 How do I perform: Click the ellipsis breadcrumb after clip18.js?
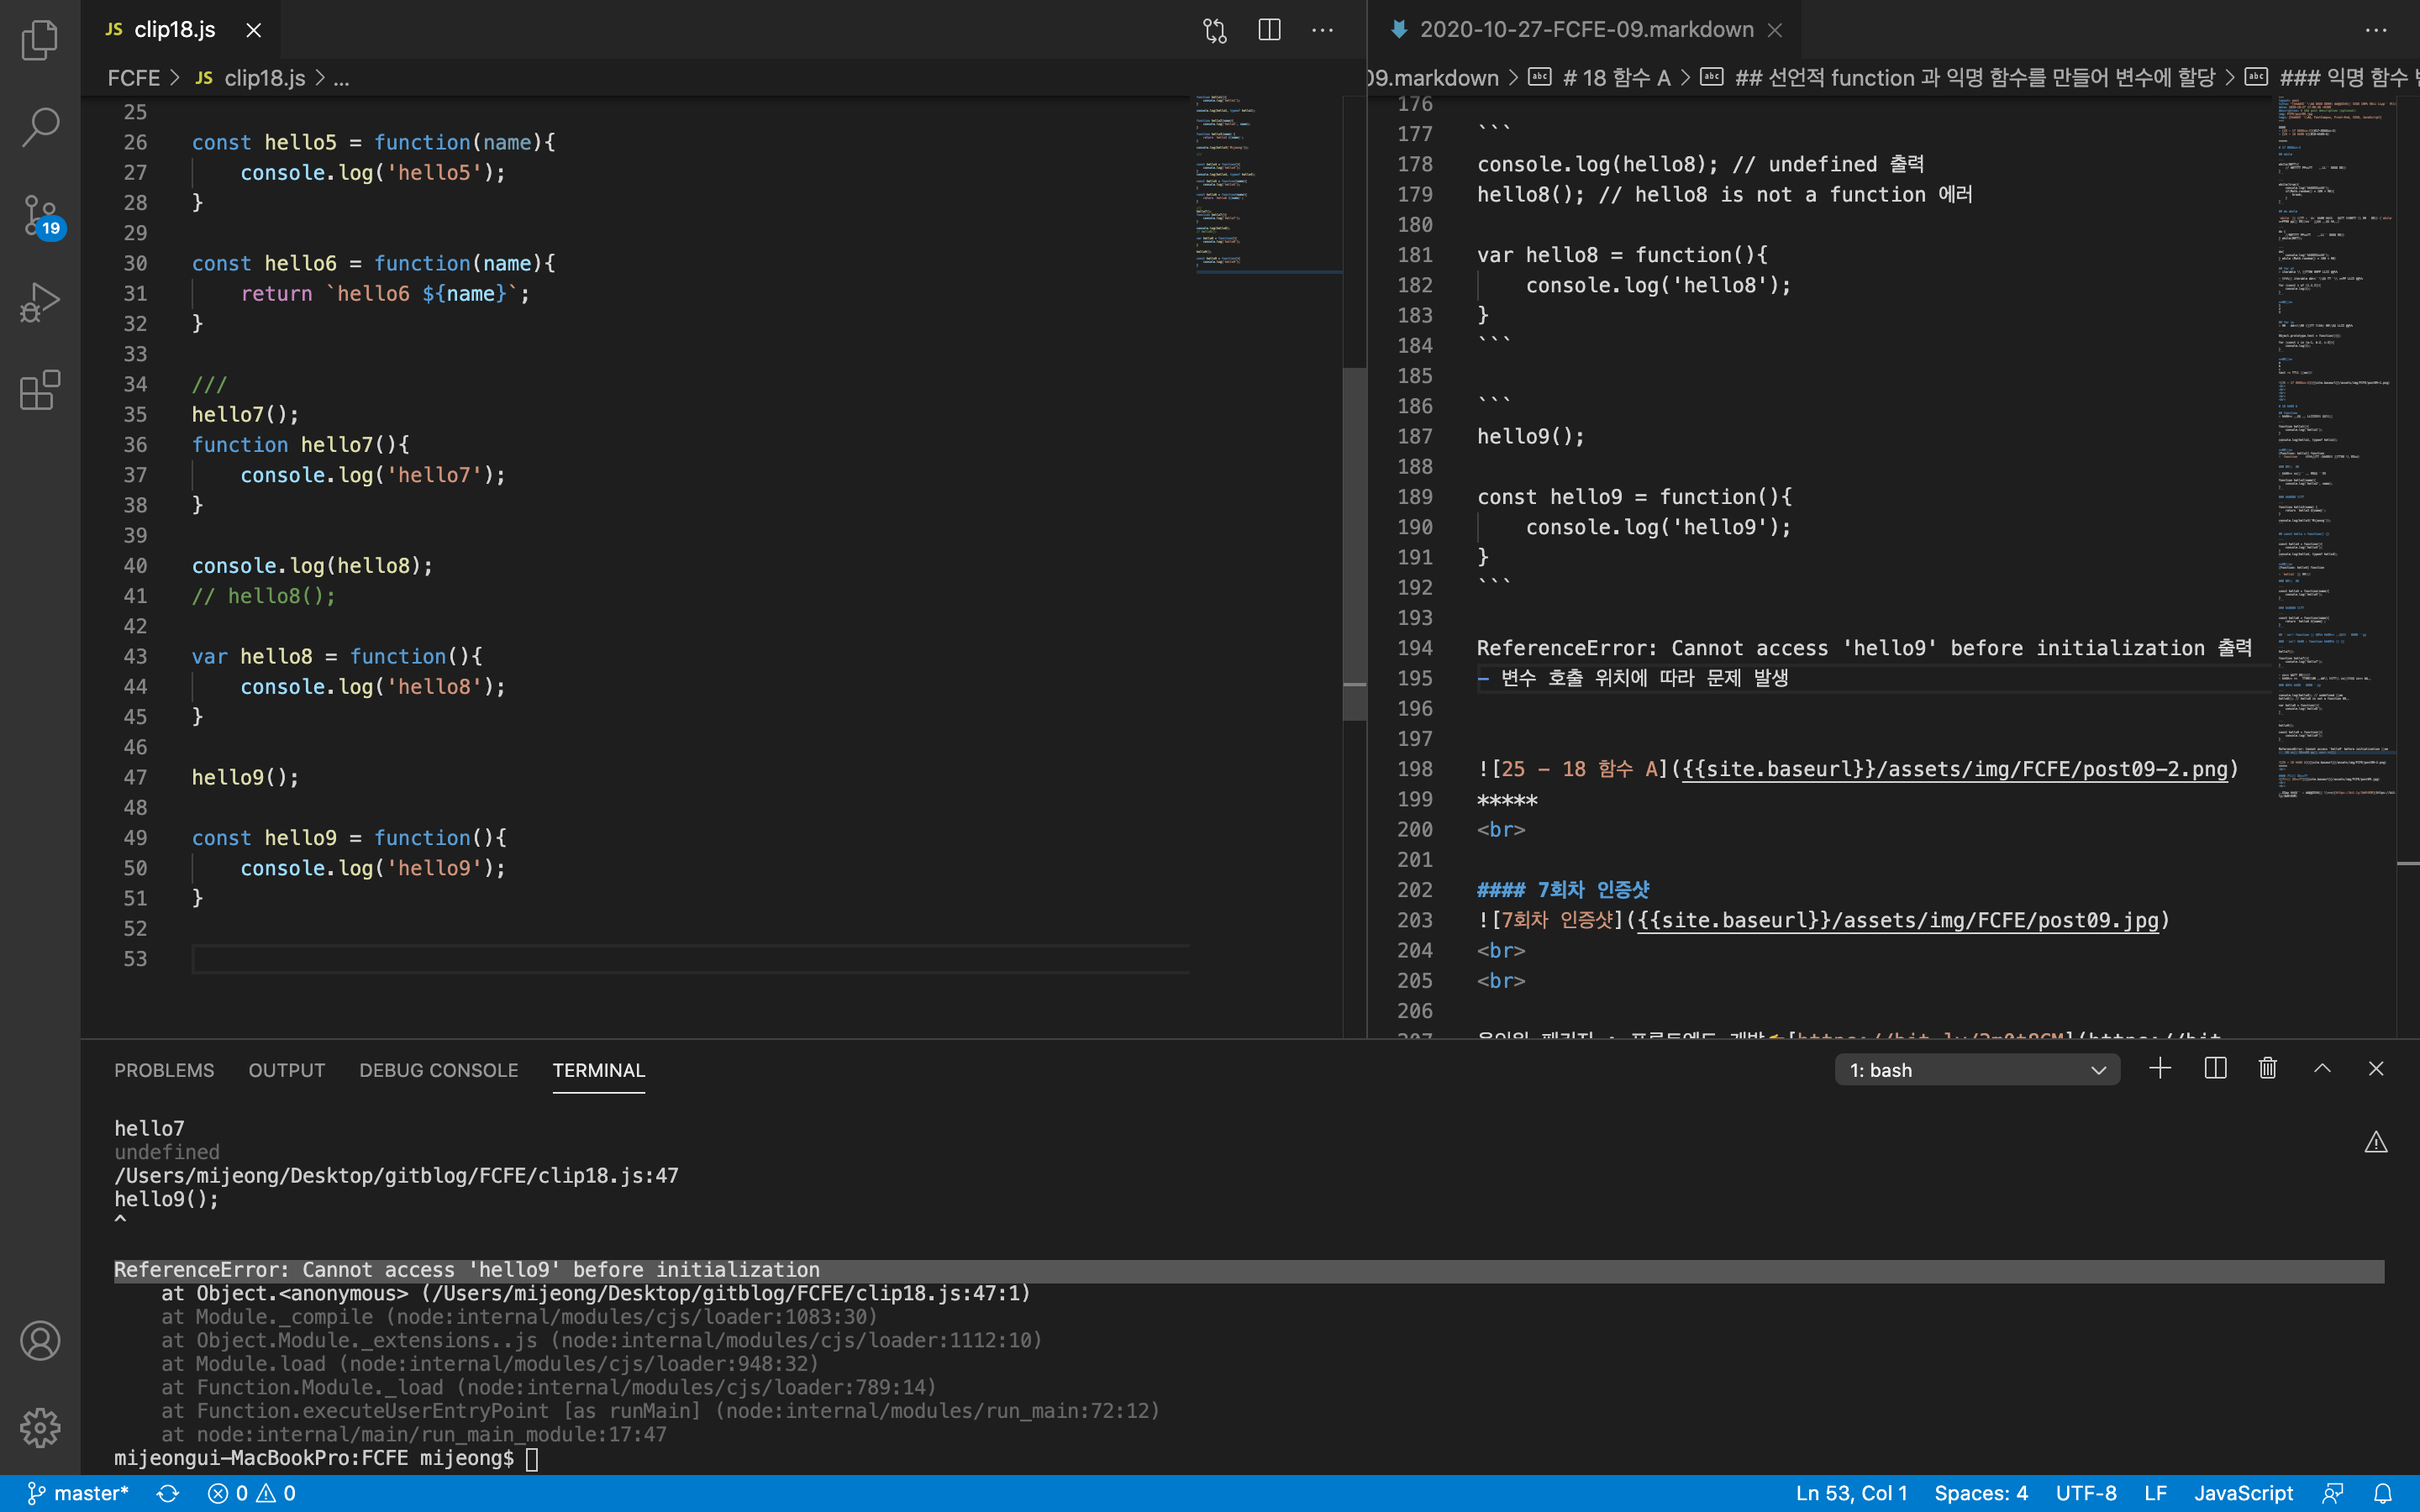[x=341, y=78]
